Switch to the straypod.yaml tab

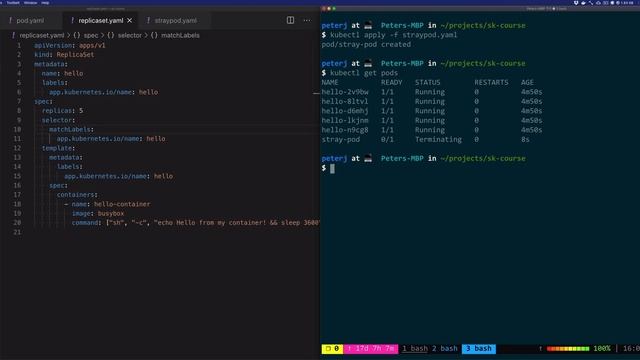click(x=176, y=20)
